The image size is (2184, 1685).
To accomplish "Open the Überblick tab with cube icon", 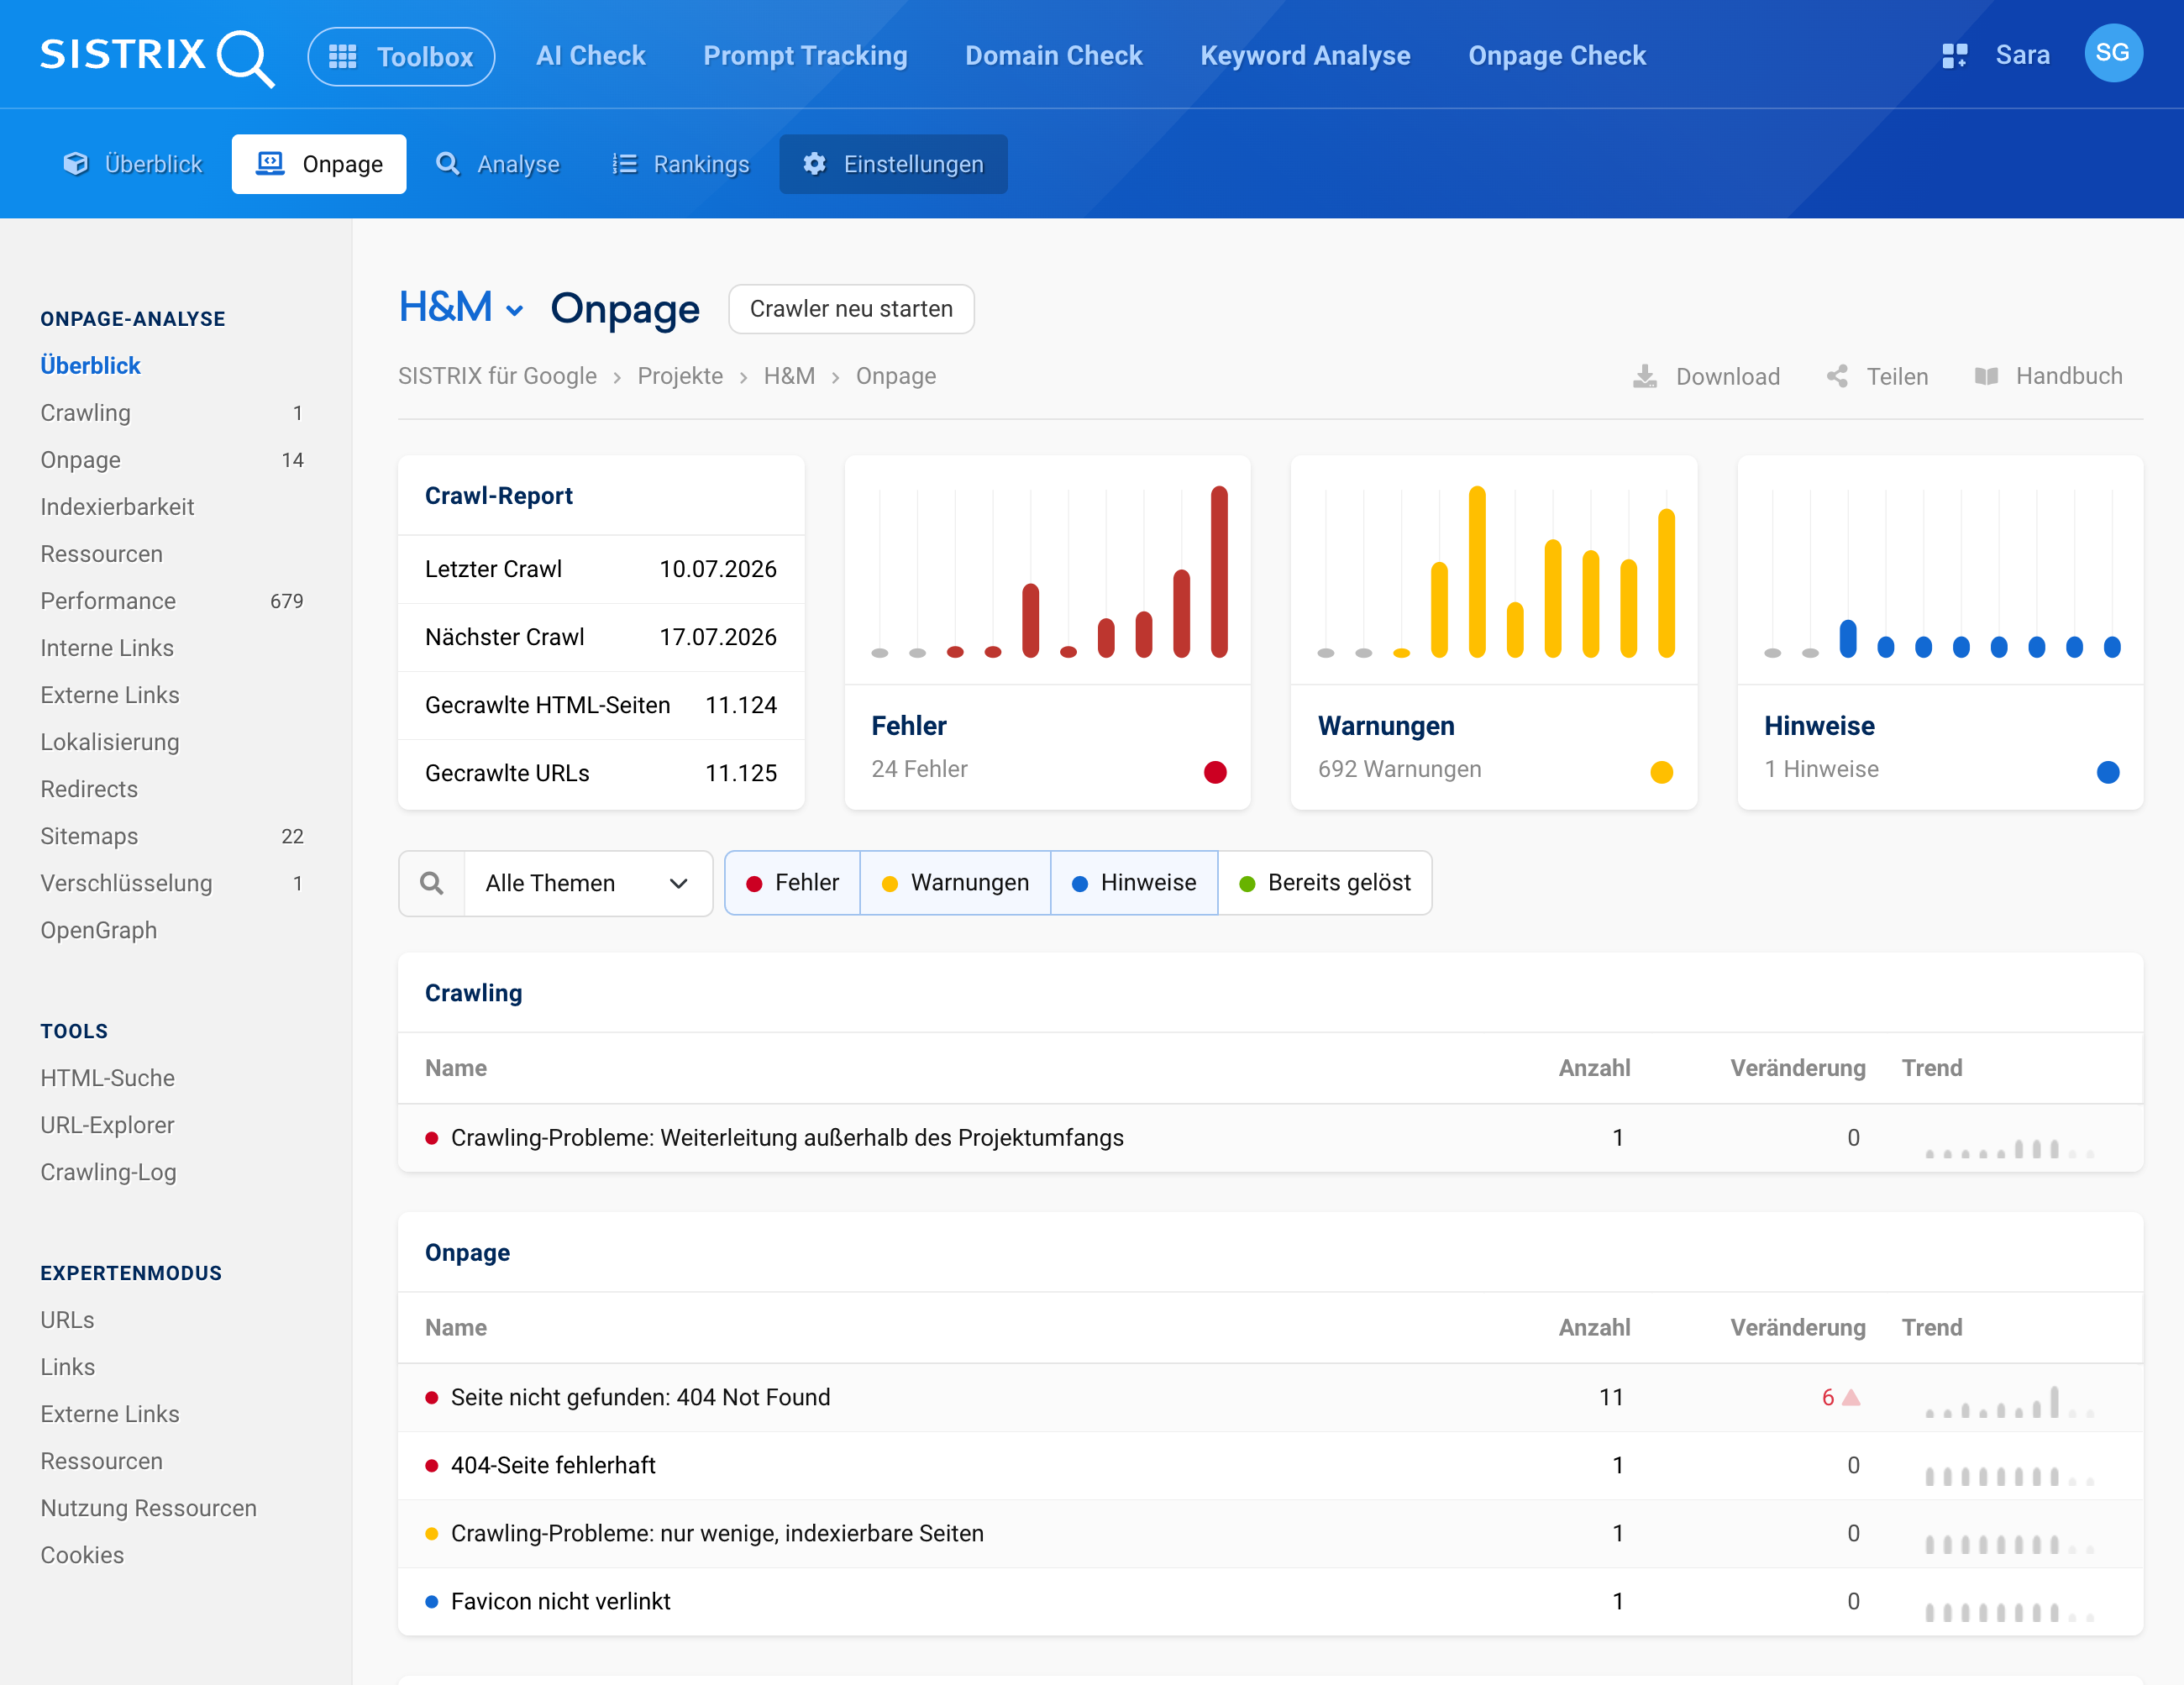I will [133, 164].
